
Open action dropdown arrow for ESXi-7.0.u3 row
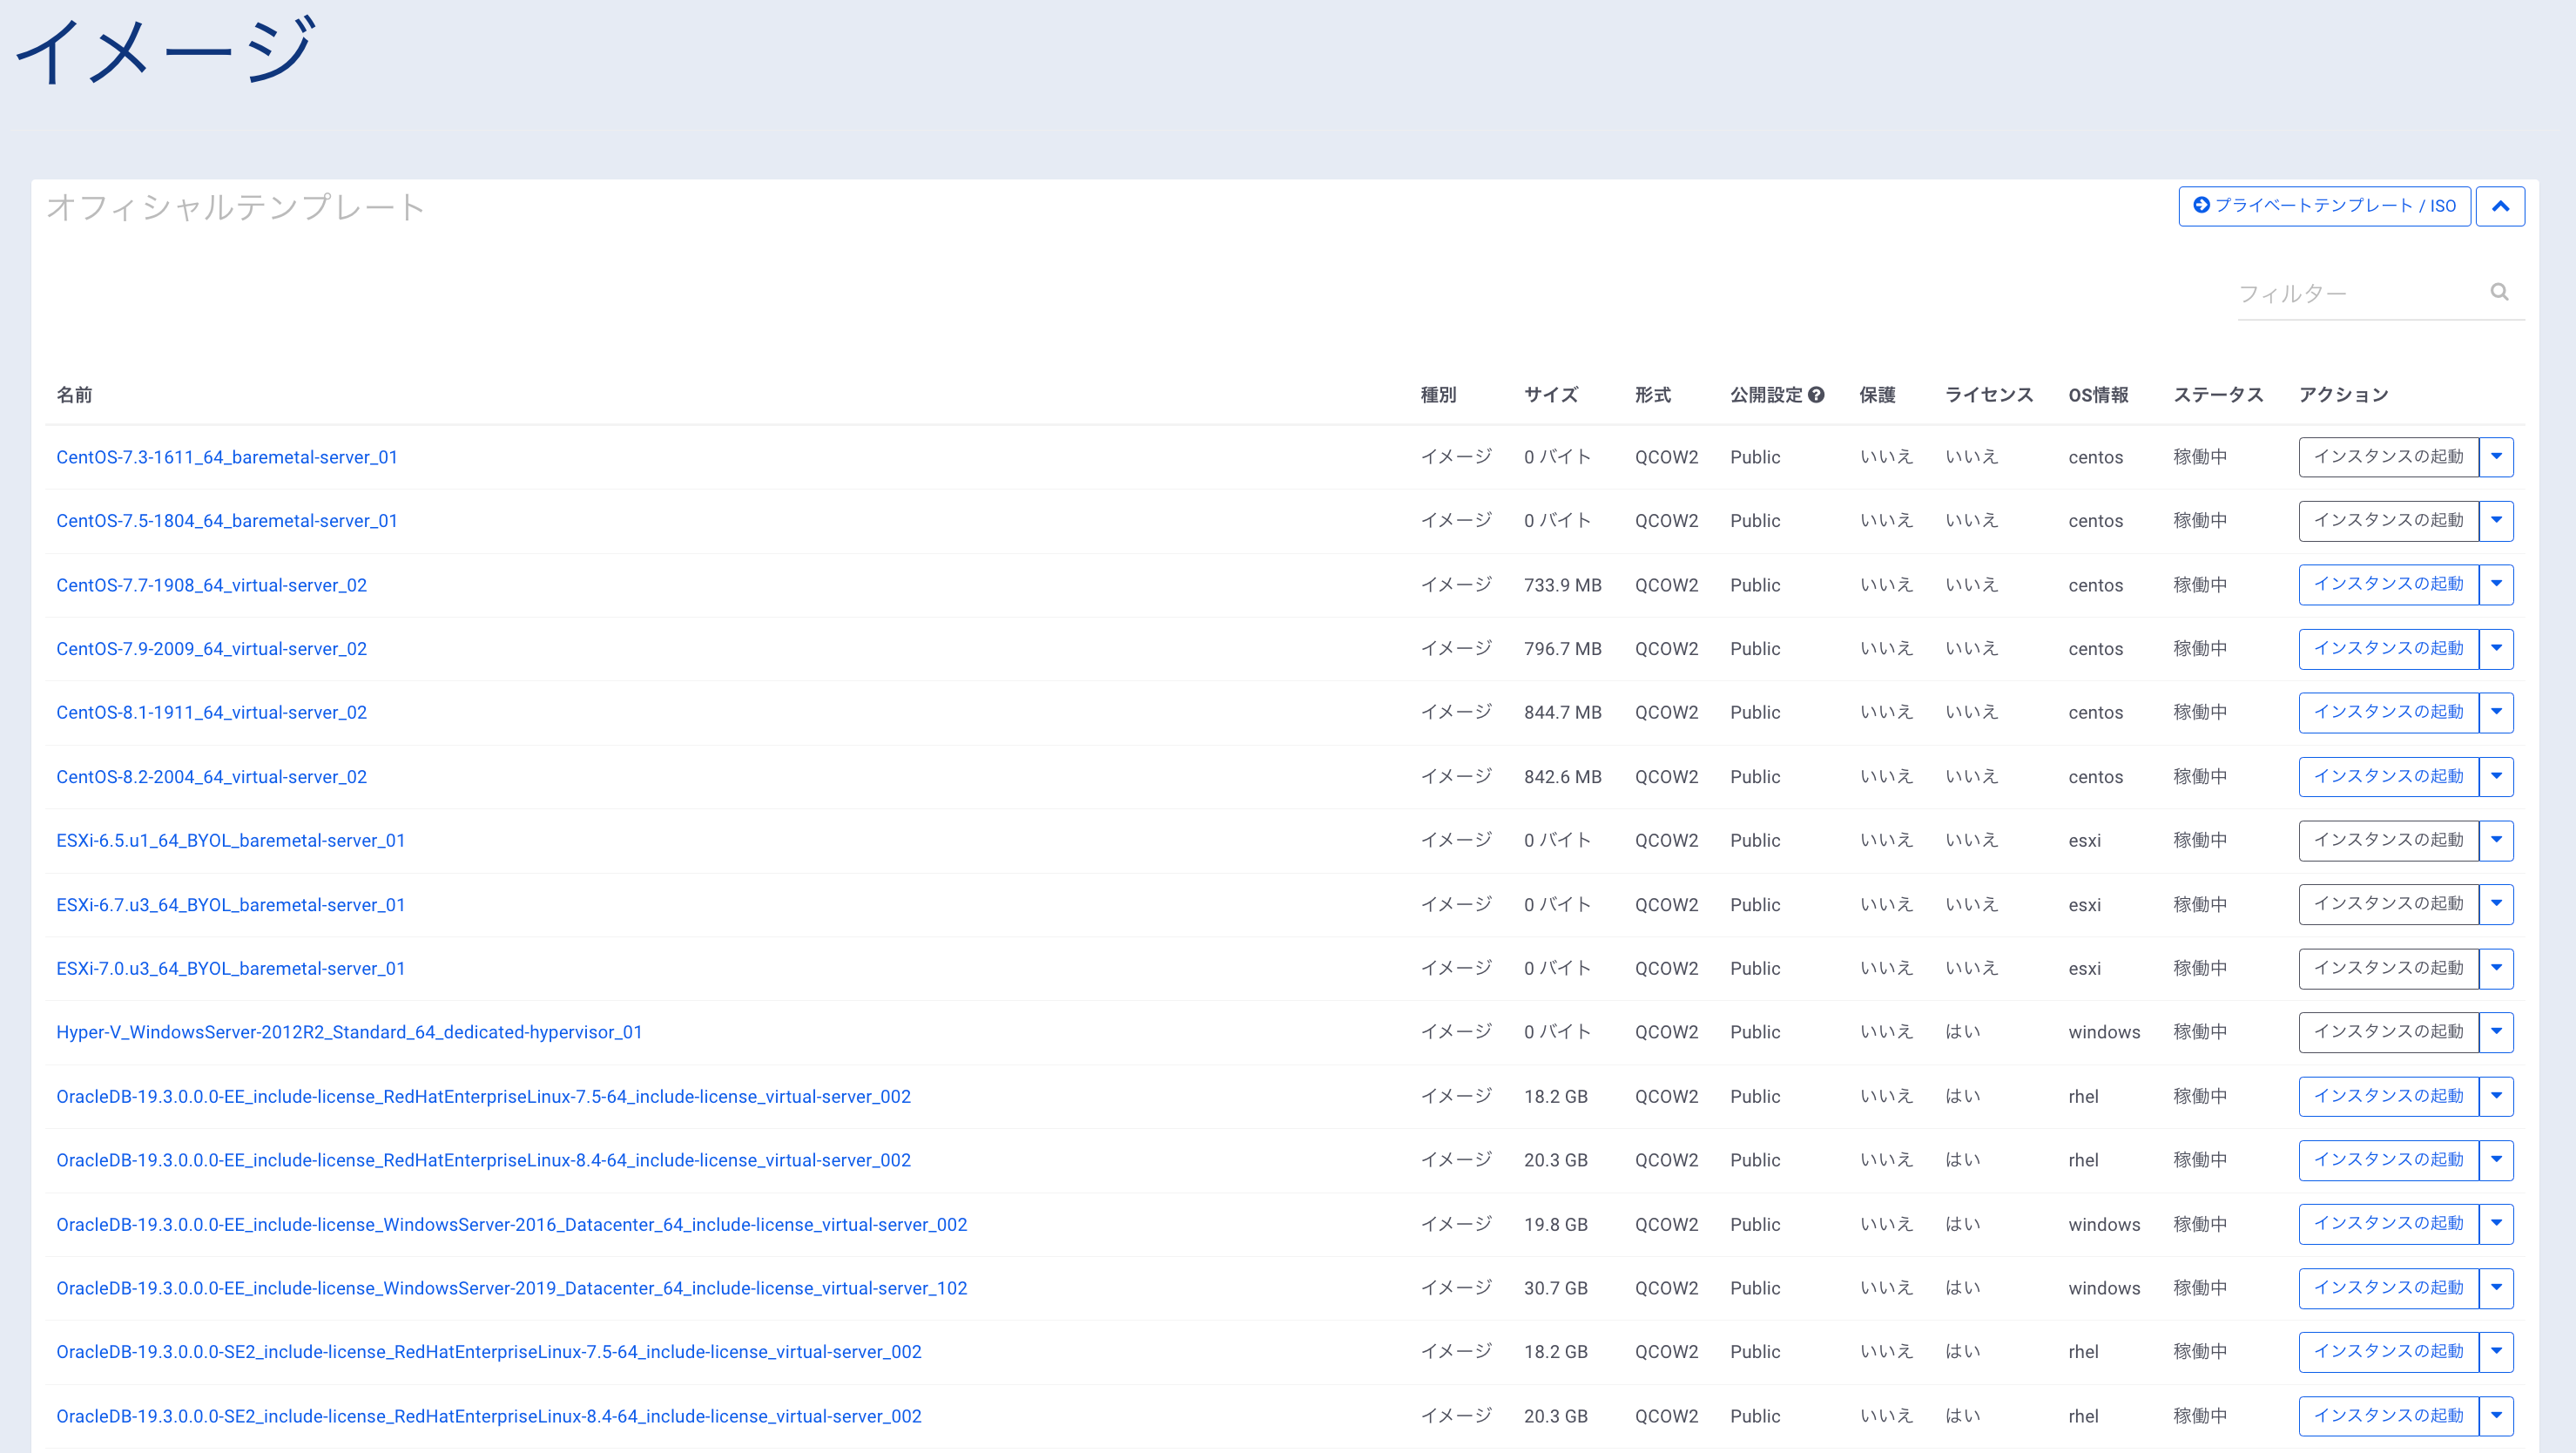(2496, 968)
